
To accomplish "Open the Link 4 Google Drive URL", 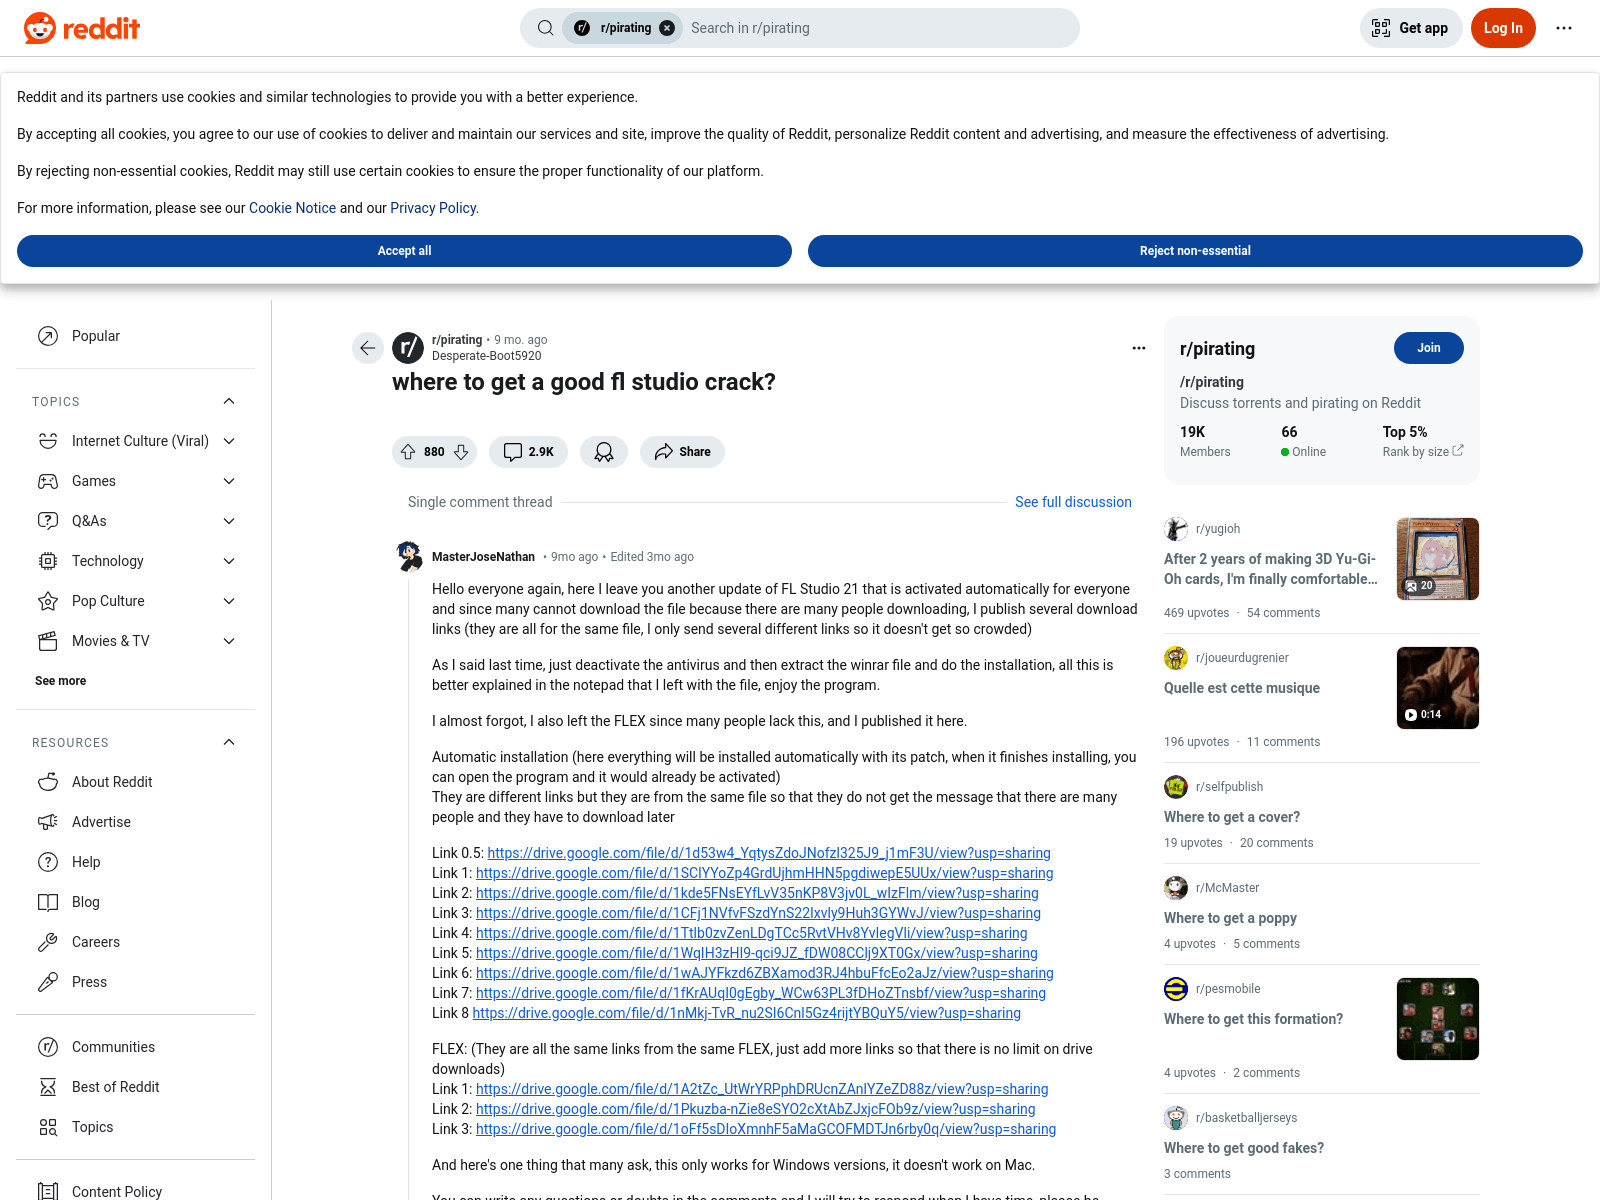I will pyautogui.click(x=752, y=933).
